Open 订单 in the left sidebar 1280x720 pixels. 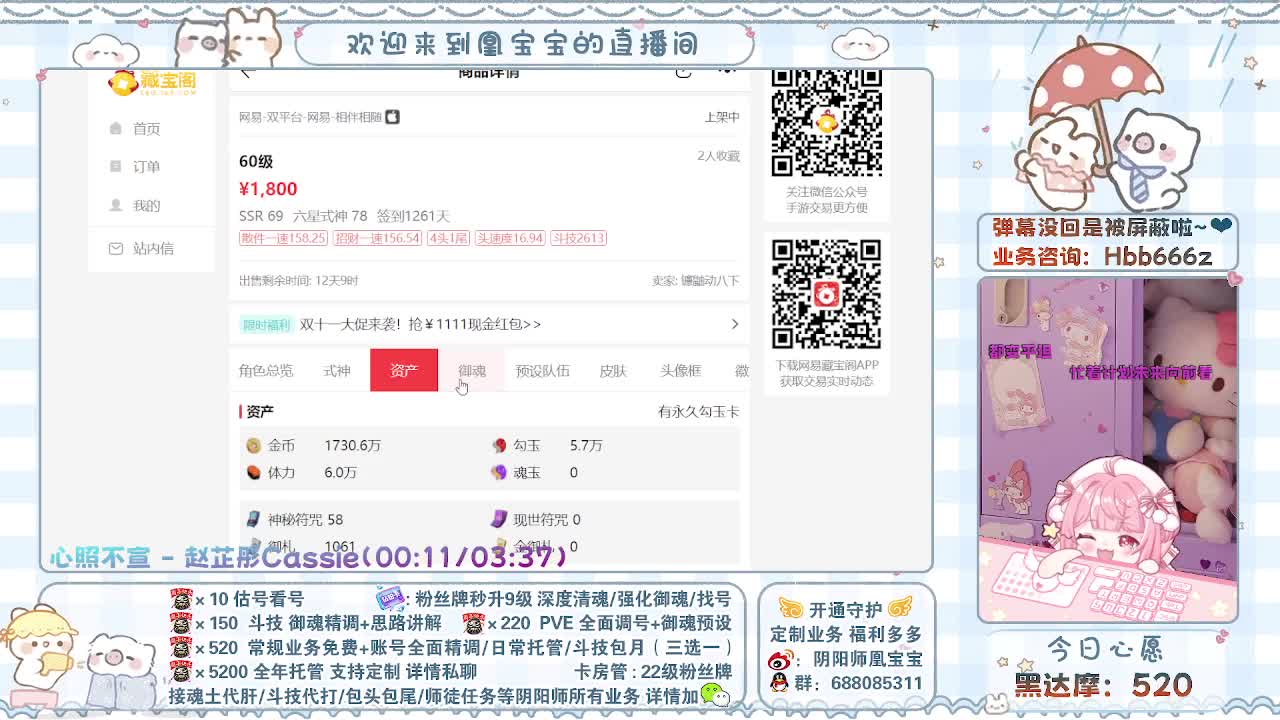(146, 166)
